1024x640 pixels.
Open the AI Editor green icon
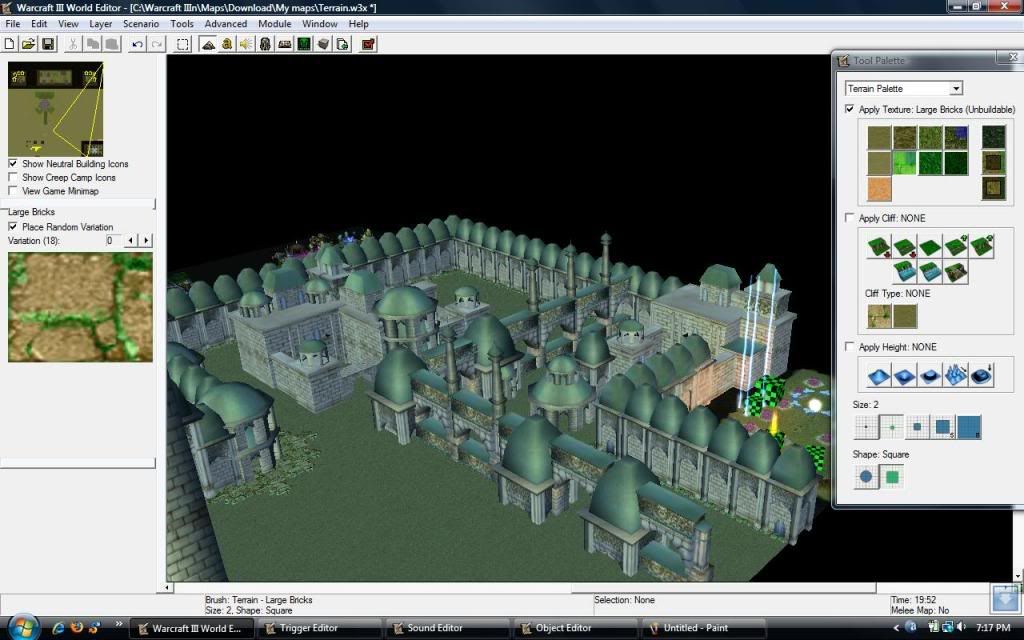click(304, 44)
